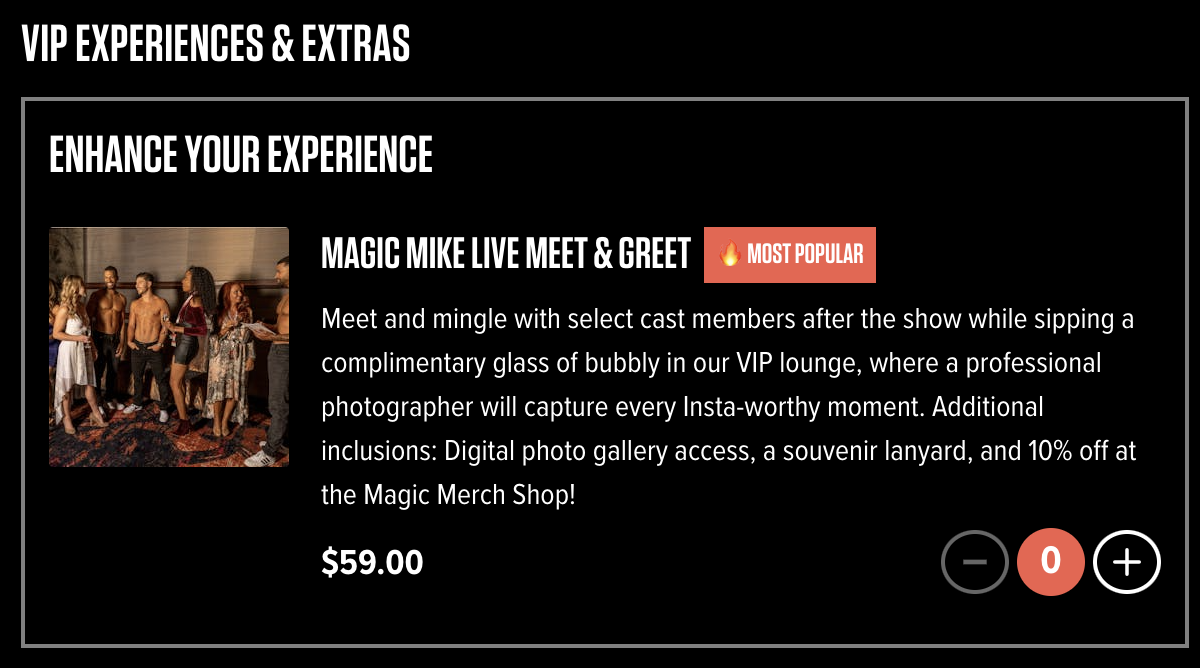Increase Meet & Greet quantity with plus button

tap(1127, 562)
